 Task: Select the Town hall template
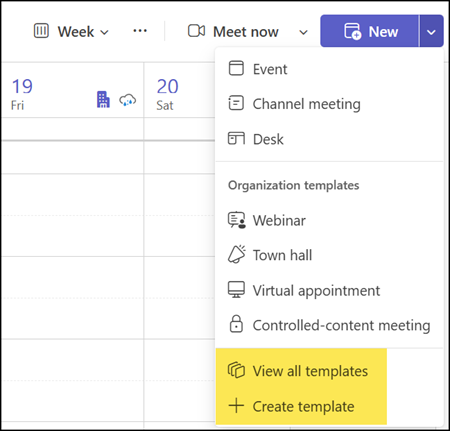tap(329, 255)
